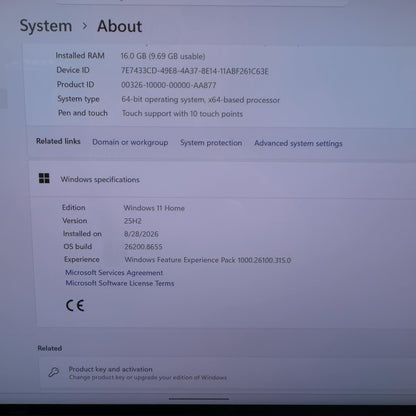The image size is (416, 416).
Task: Open System protection link
Action: pos(211,143)
